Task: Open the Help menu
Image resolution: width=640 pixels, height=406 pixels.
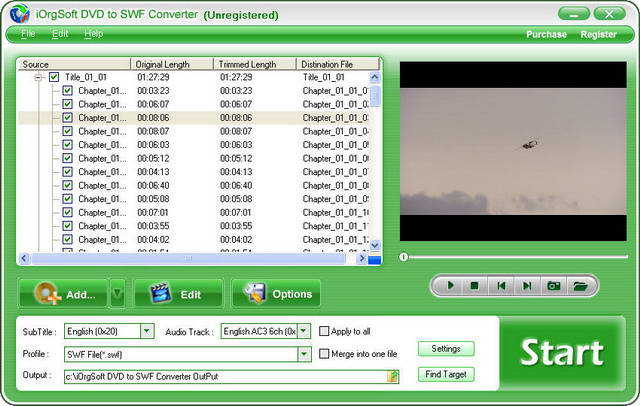Action: (x=93, y=33)
